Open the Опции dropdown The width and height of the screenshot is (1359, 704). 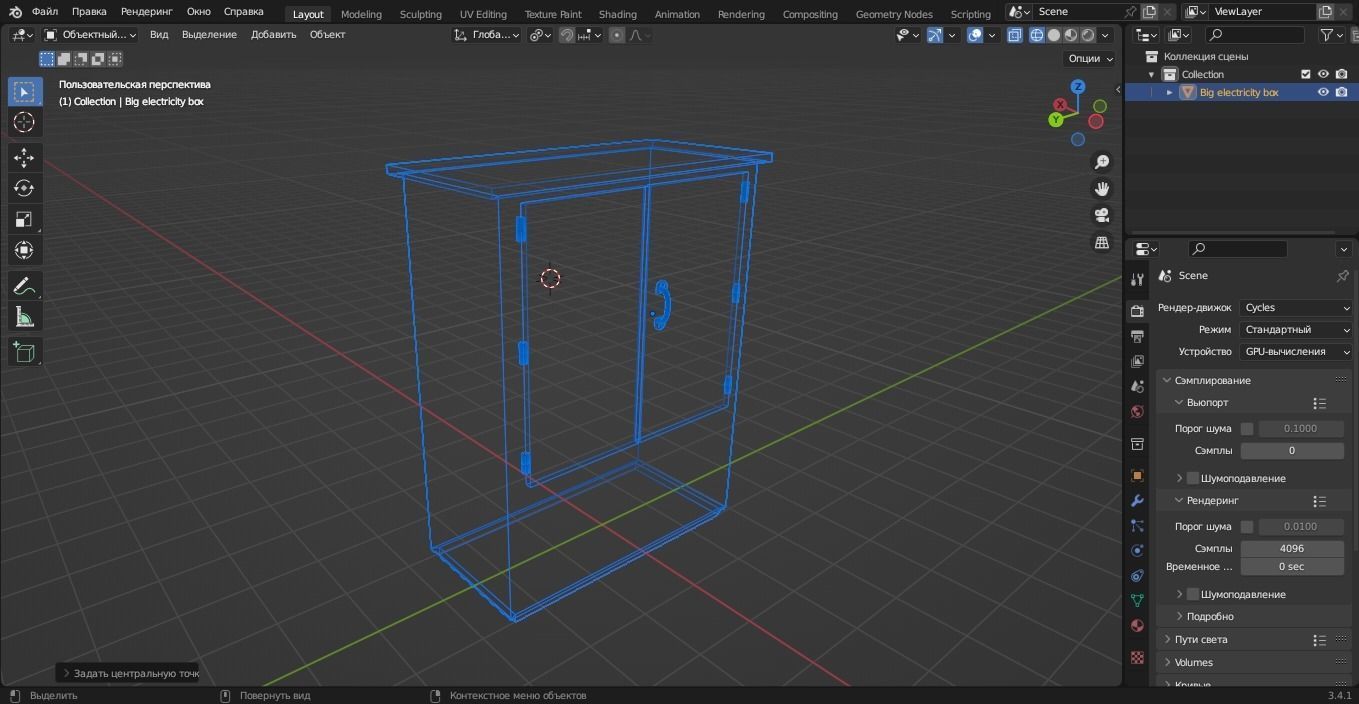(1090, 58)
